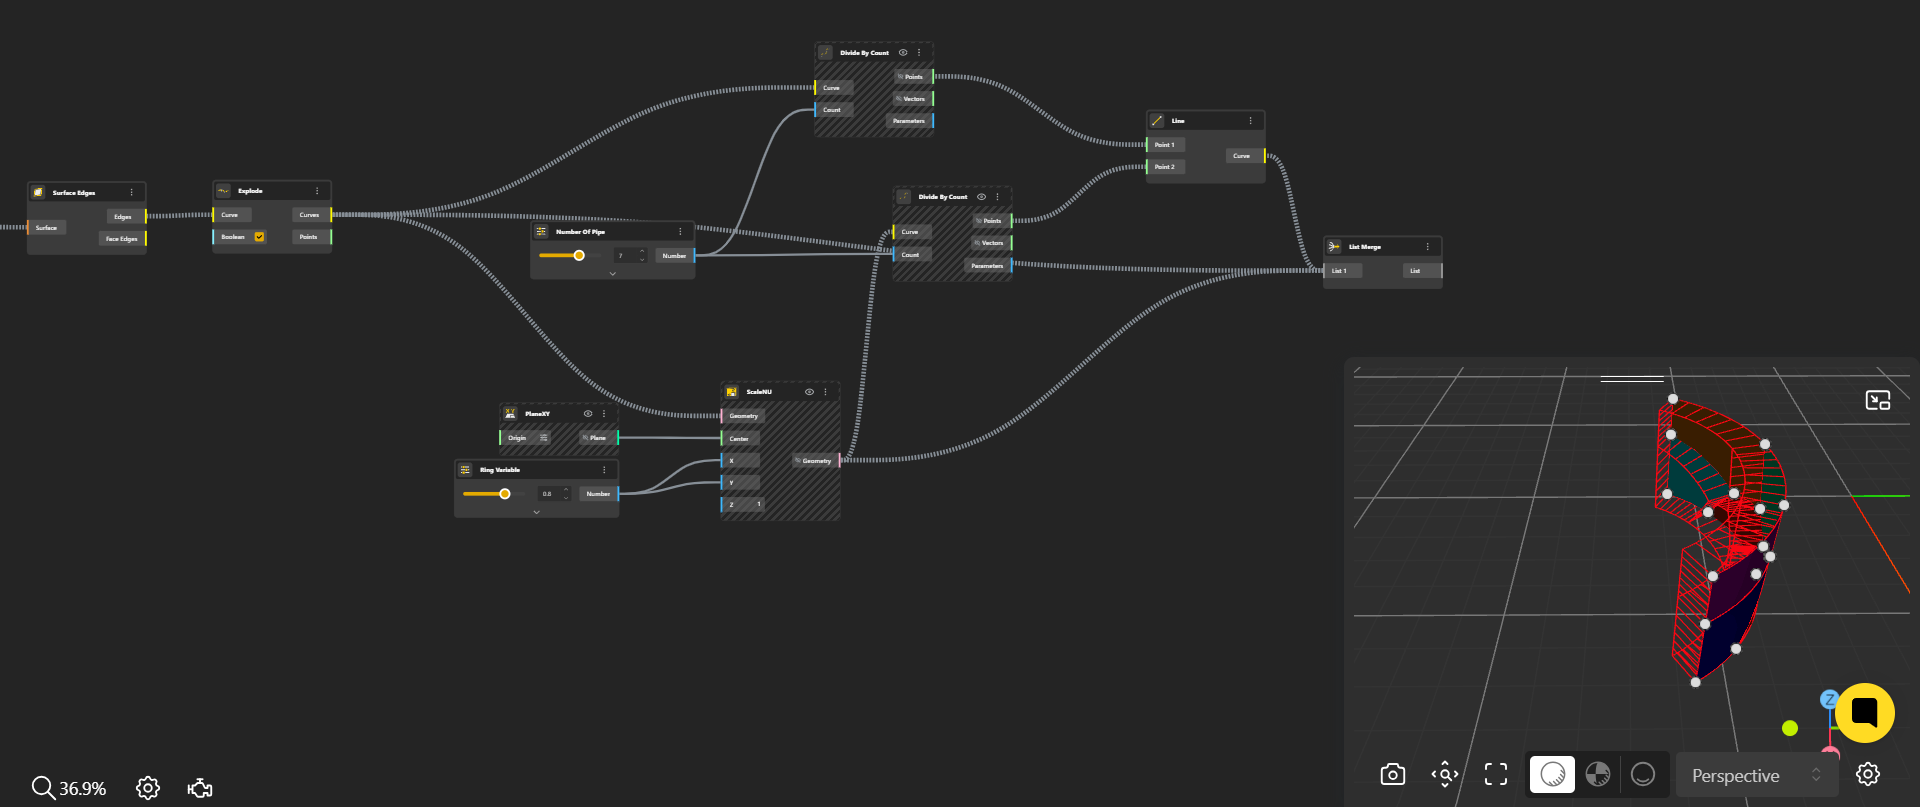Image resolution: width=1920 pixels, height=807 pixels.
Task: Take a viewport screenshot with camera icon
Action: click(x=1392, y=775)
